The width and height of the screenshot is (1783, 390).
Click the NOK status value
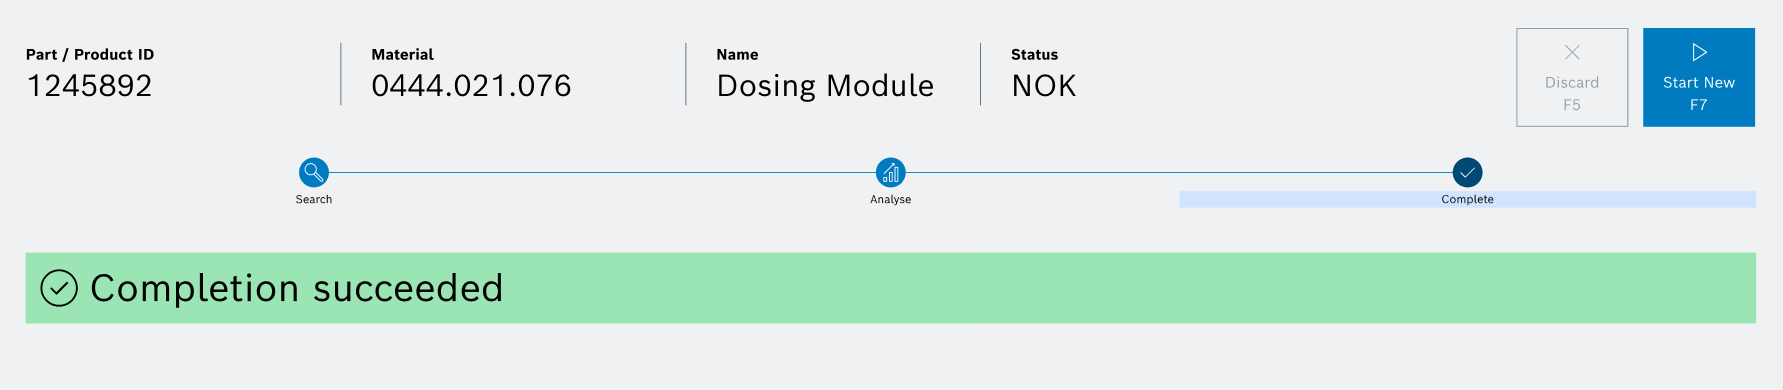click(x=1044, y=86)
